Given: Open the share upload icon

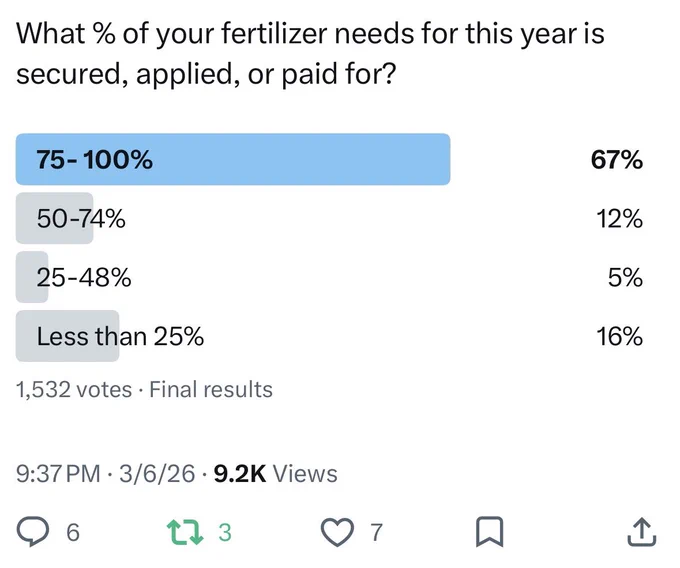Looking at the screenshot, I should click(x=641, y=531).
